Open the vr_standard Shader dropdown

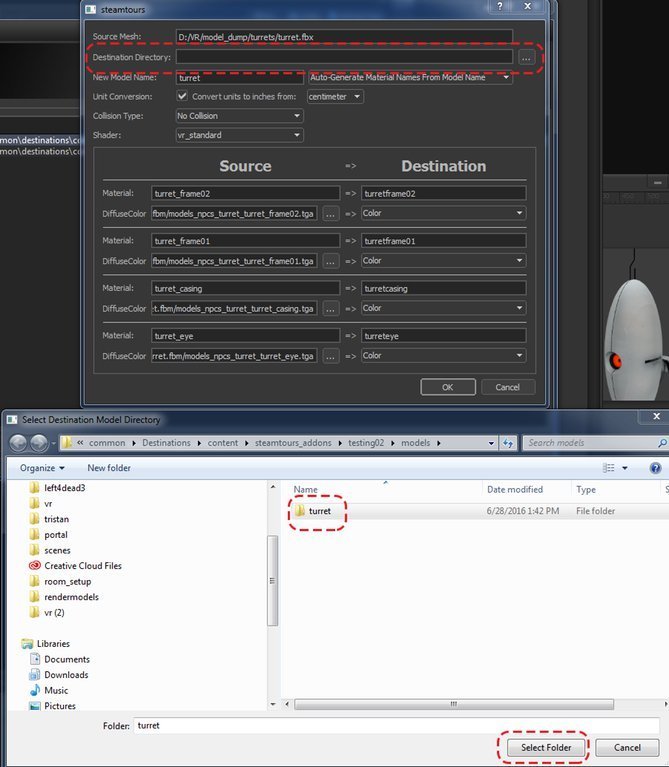coord(239,135)
